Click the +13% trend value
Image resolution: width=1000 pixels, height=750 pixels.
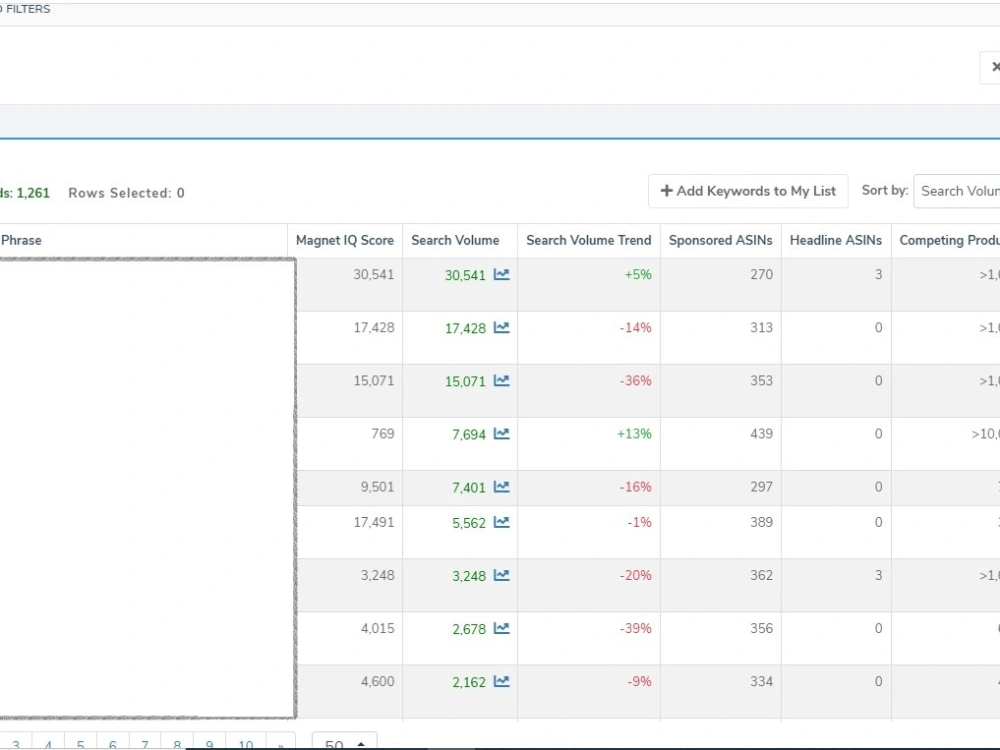634,434
